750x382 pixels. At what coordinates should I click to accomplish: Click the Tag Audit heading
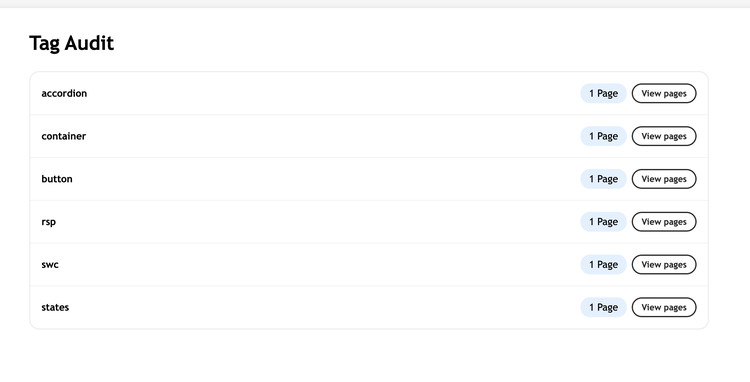coord(72,43)
